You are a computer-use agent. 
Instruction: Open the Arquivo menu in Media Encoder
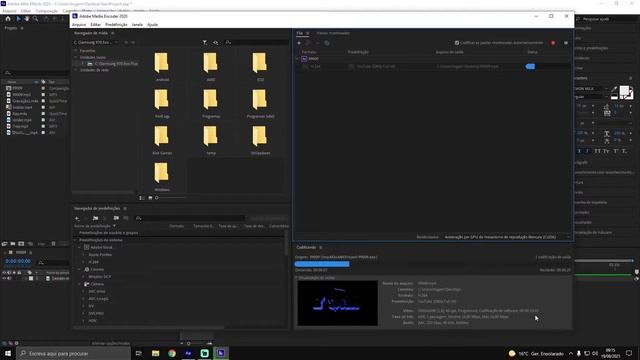[x=79, y=24]
